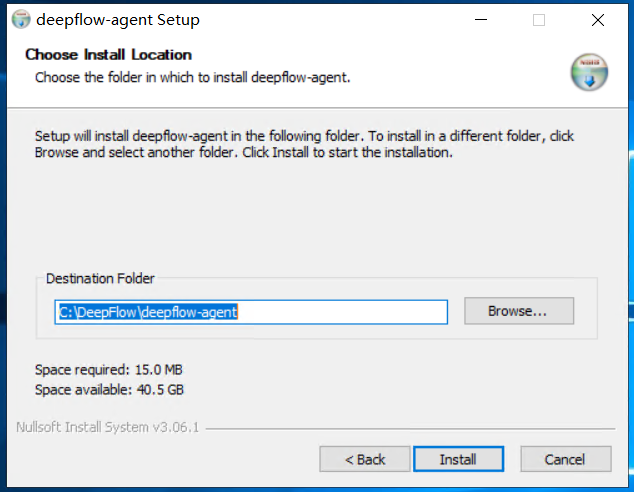Click the "Destination Folder" group label
634x492 pixels.
point(101,279)
